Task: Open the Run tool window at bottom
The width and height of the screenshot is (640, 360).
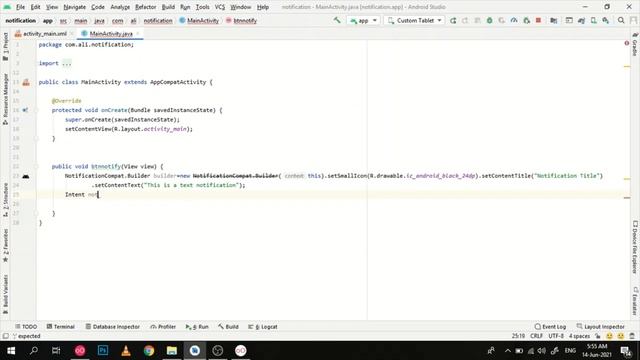Action: click(x=197, y=327)
